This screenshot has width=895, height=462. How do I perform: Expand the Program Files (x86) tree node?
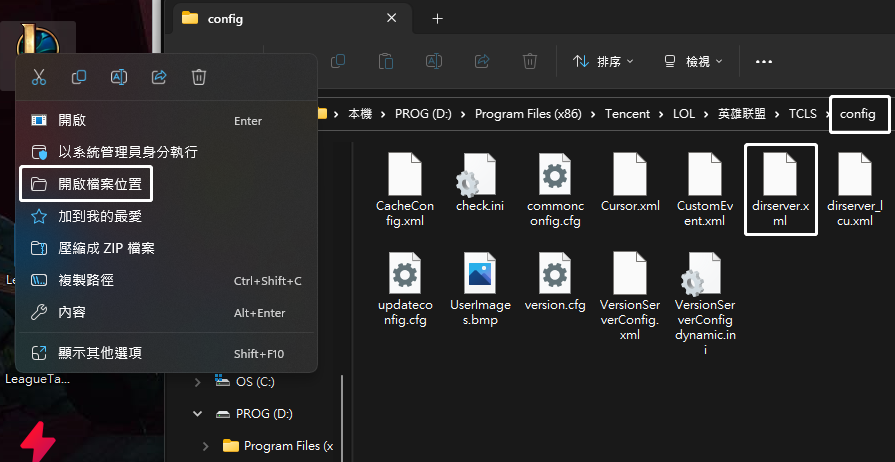coord(206,445)
